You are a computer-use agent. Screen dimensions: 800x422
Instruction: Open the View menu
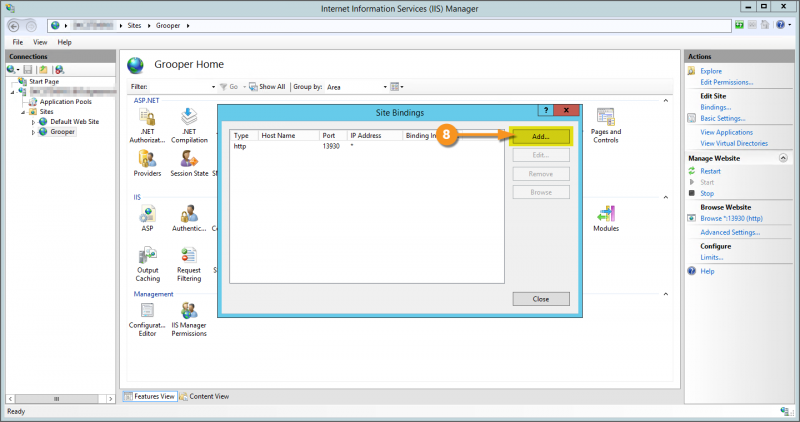40,42
